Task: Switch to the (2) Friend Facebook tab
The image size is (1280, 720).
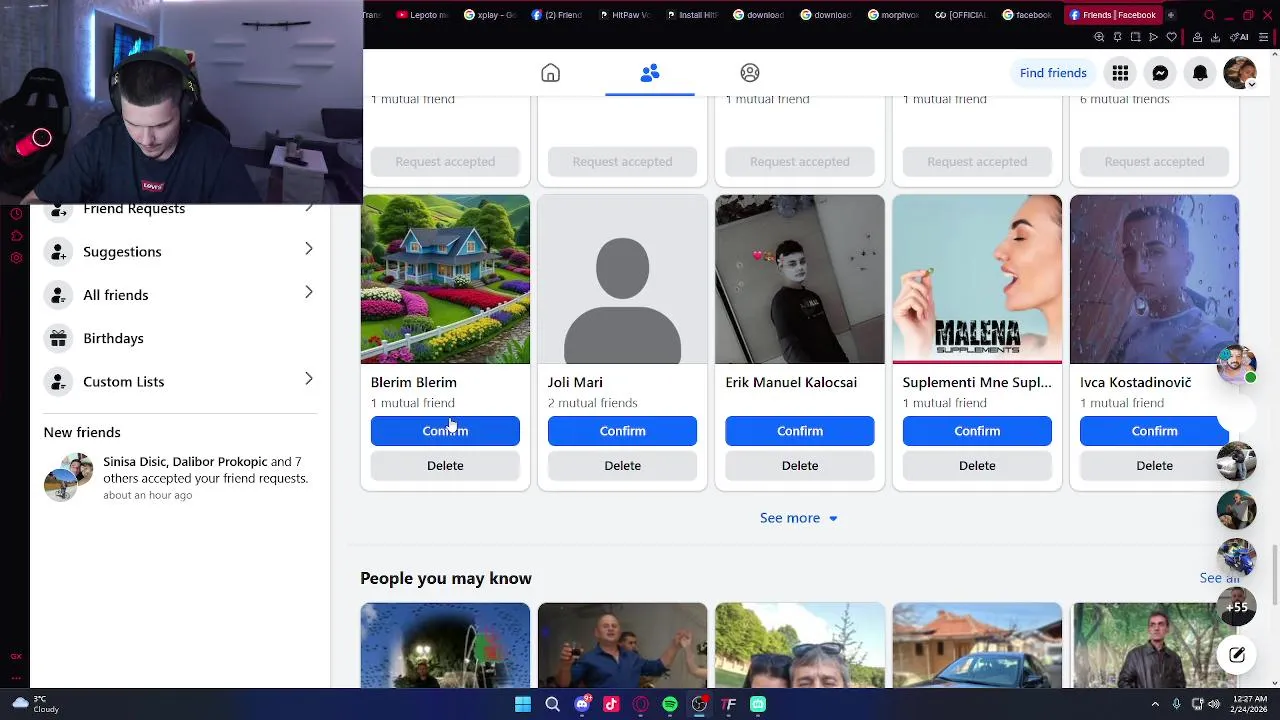Action: (557, 15)
